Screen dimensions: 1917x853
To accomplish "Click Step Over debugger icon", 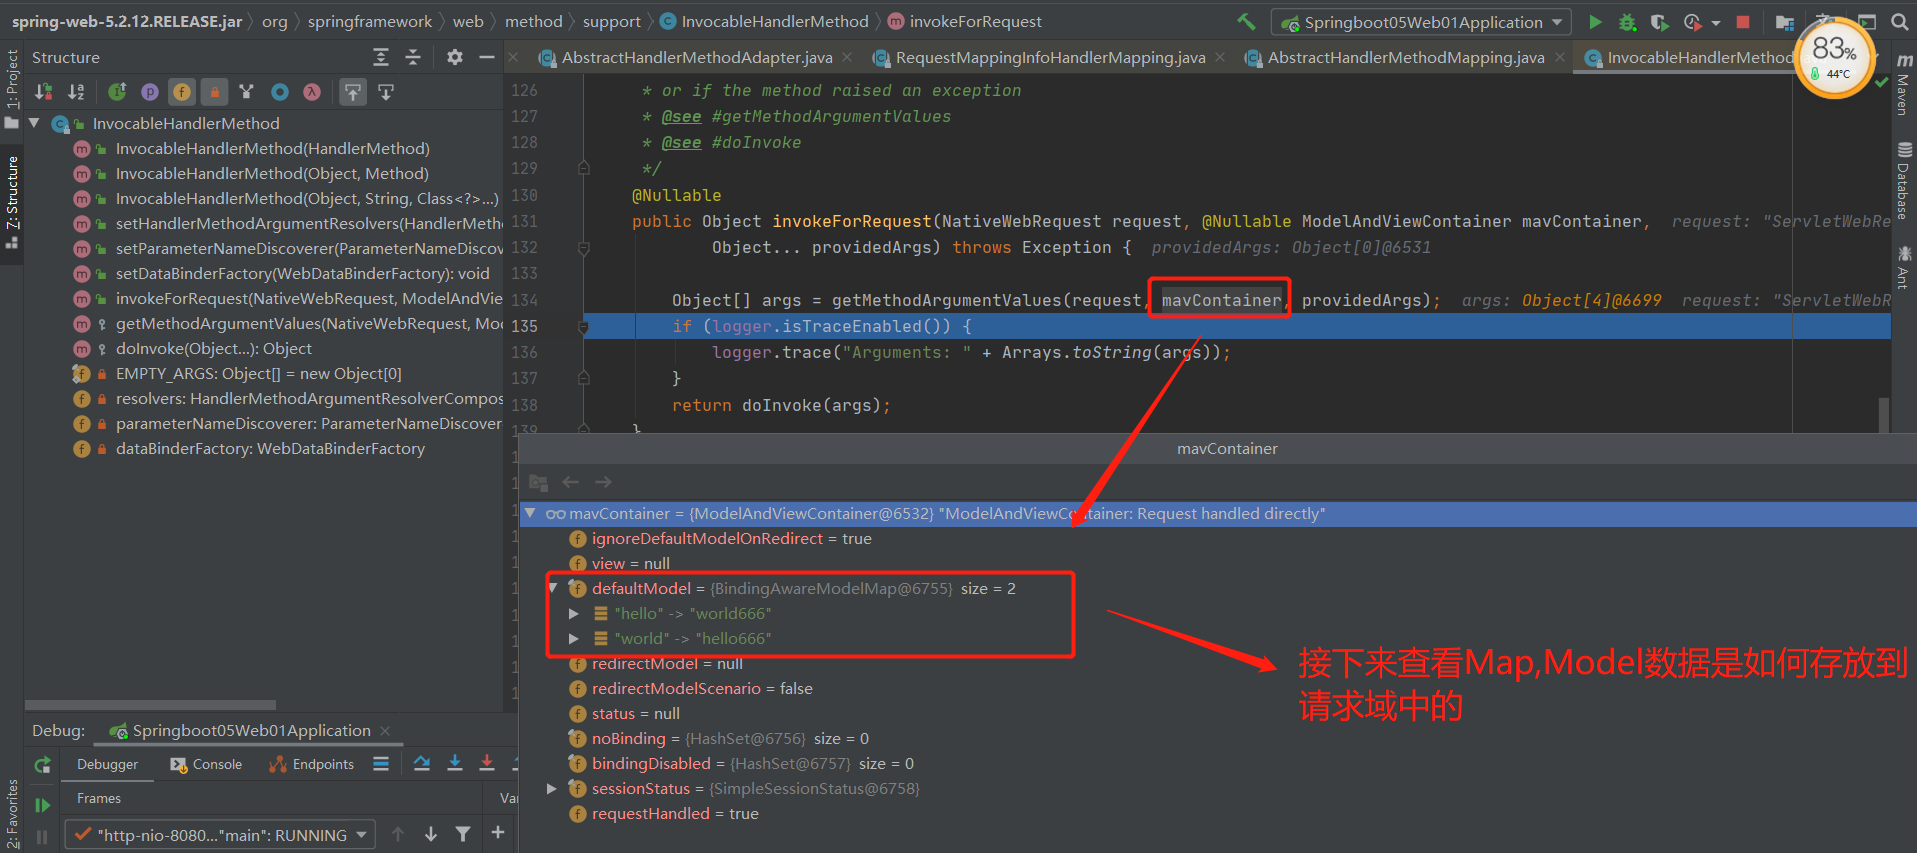I will click(x=422, y=764).
